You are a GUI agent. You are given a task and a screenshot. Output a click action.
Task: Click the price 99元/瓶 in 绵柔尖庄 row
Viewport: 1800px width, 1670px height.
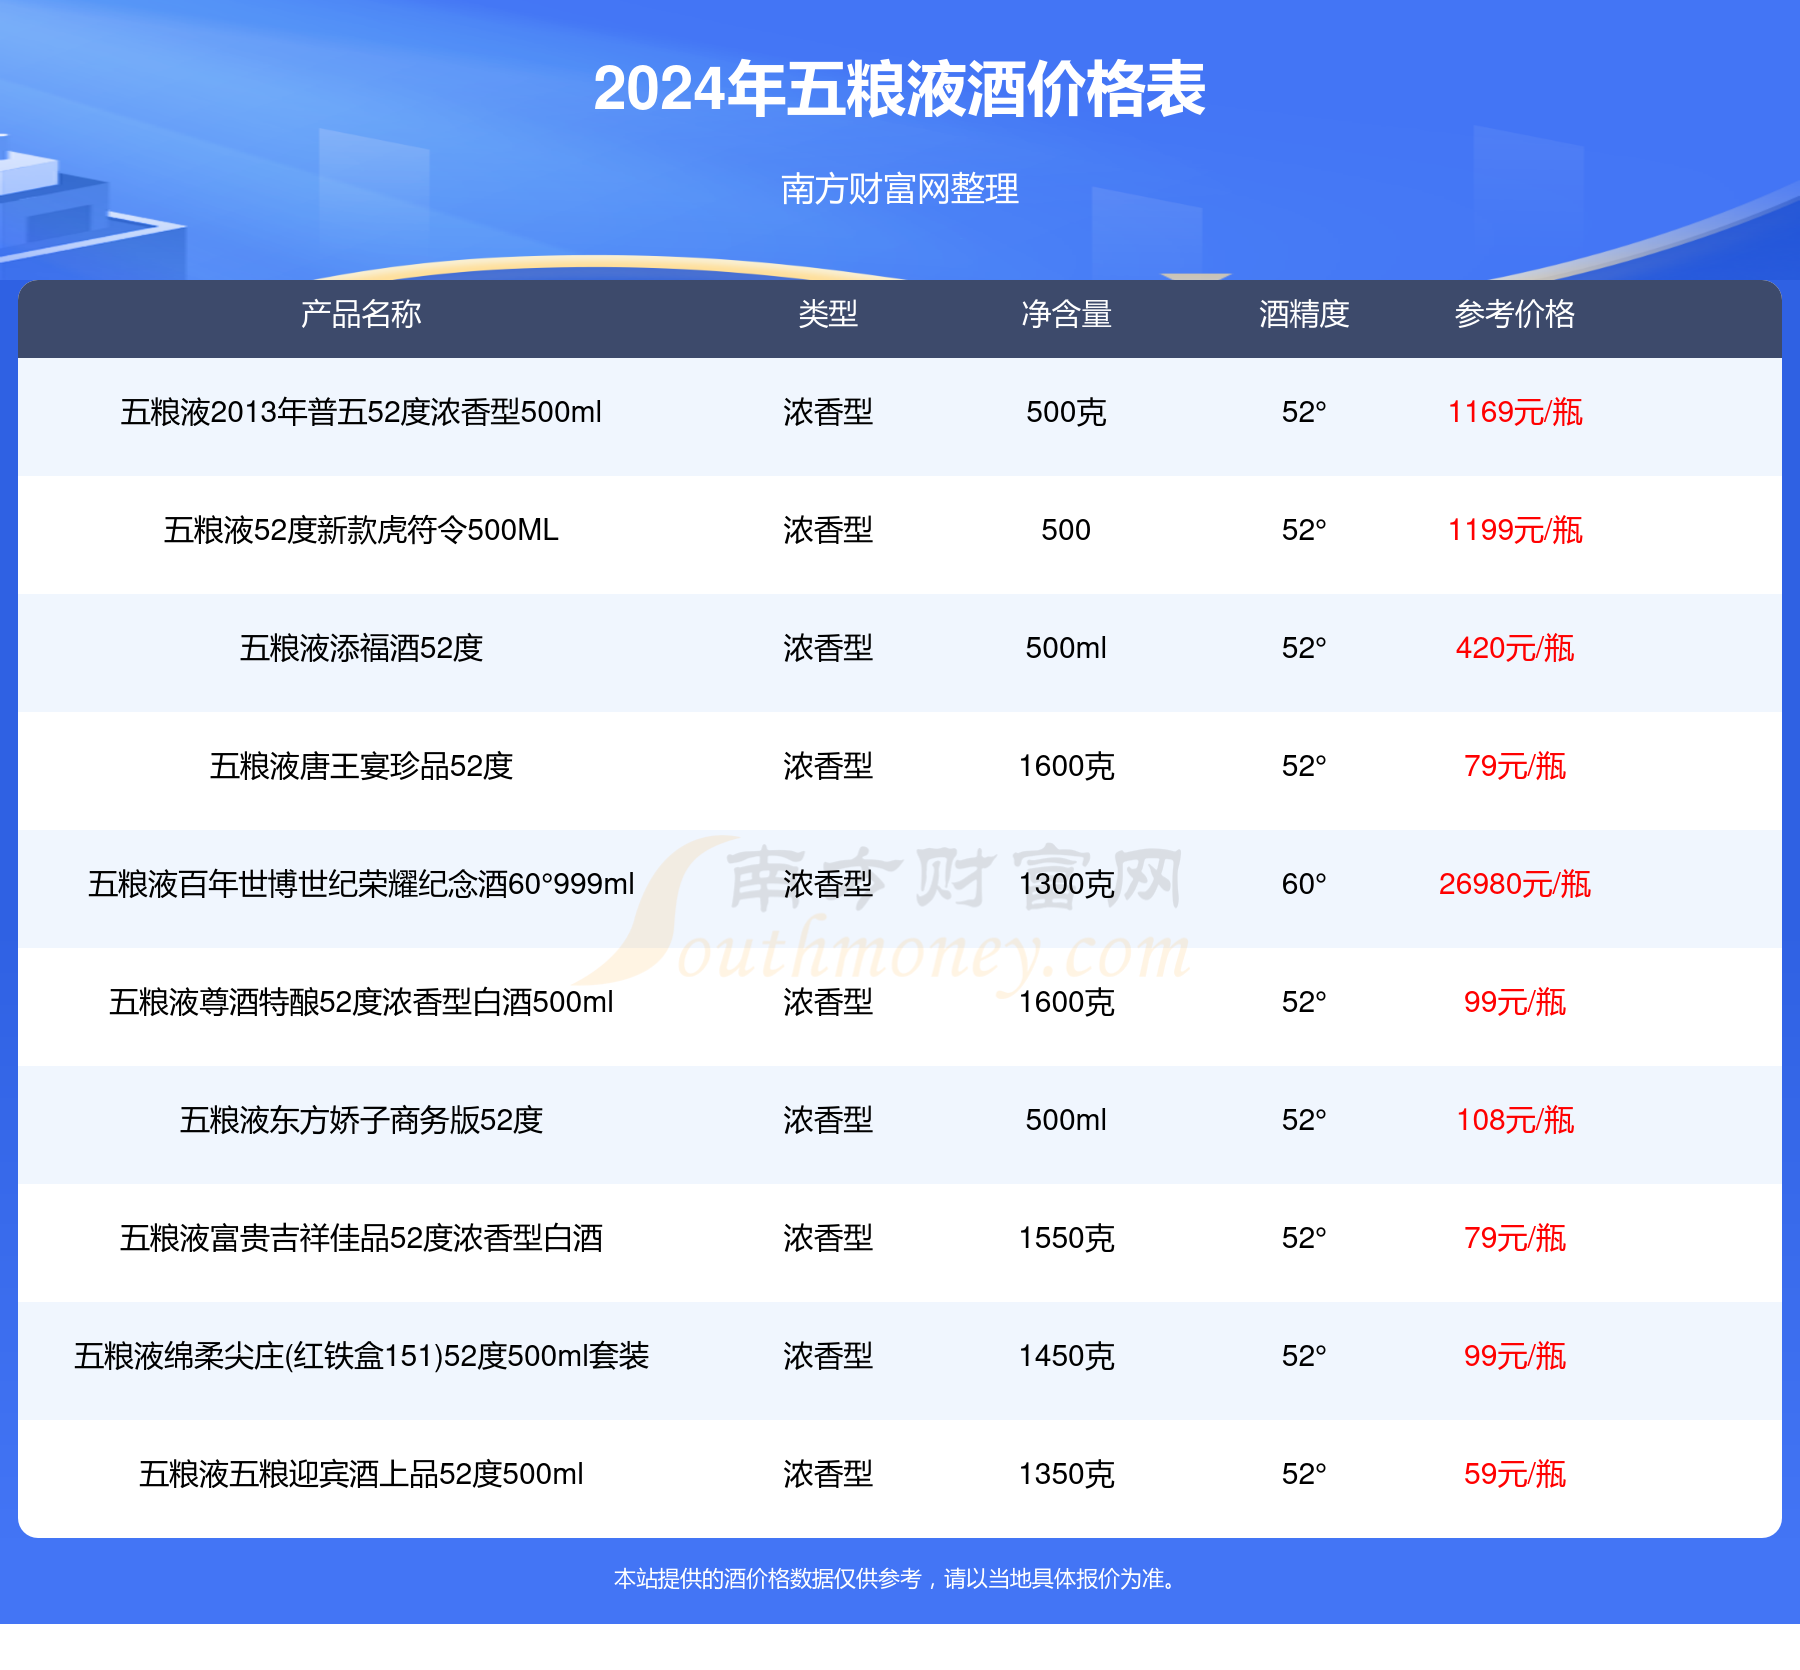1515,1356
